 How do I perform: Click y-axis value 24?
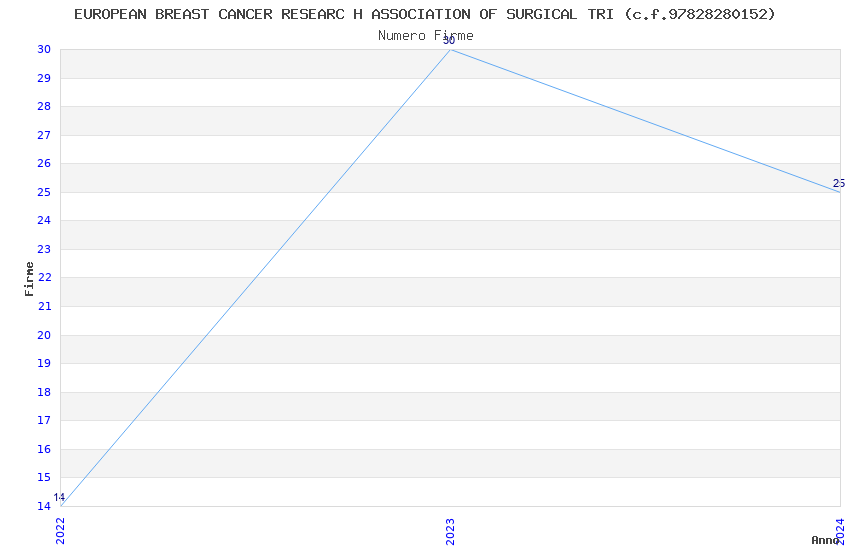[44, 220]
